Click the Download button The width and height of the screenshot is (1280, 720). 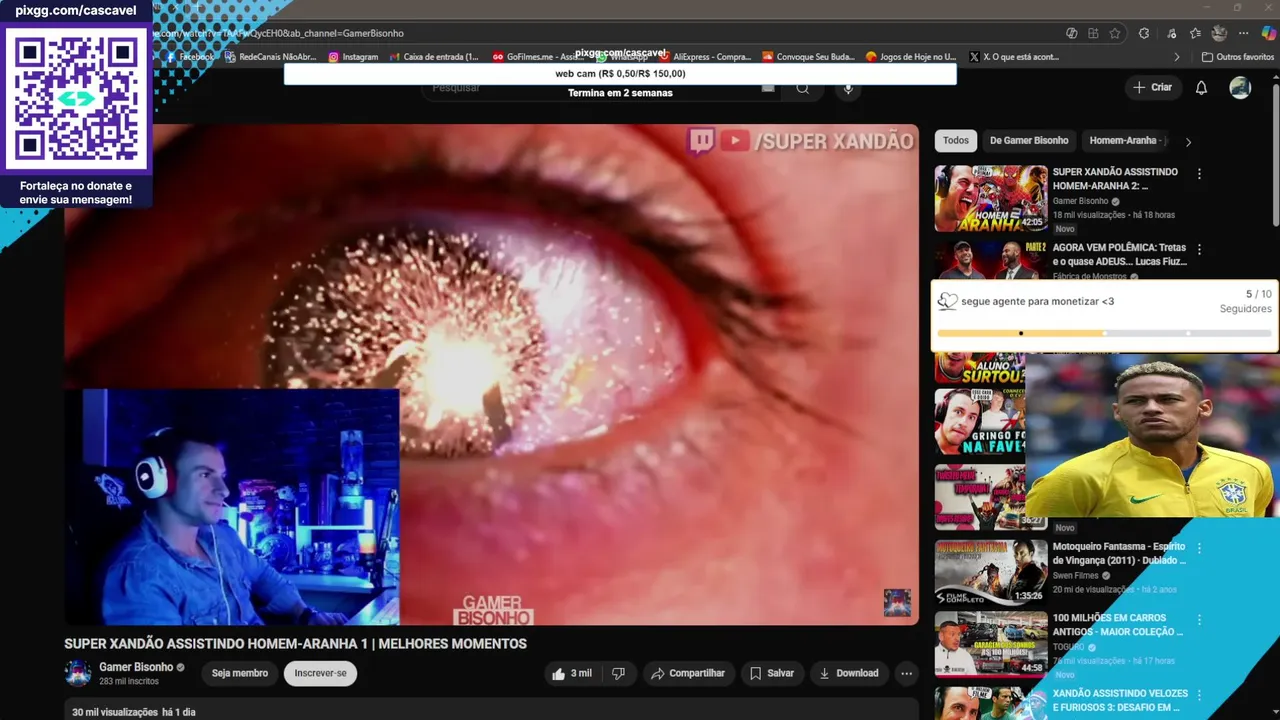coord(849,673)
